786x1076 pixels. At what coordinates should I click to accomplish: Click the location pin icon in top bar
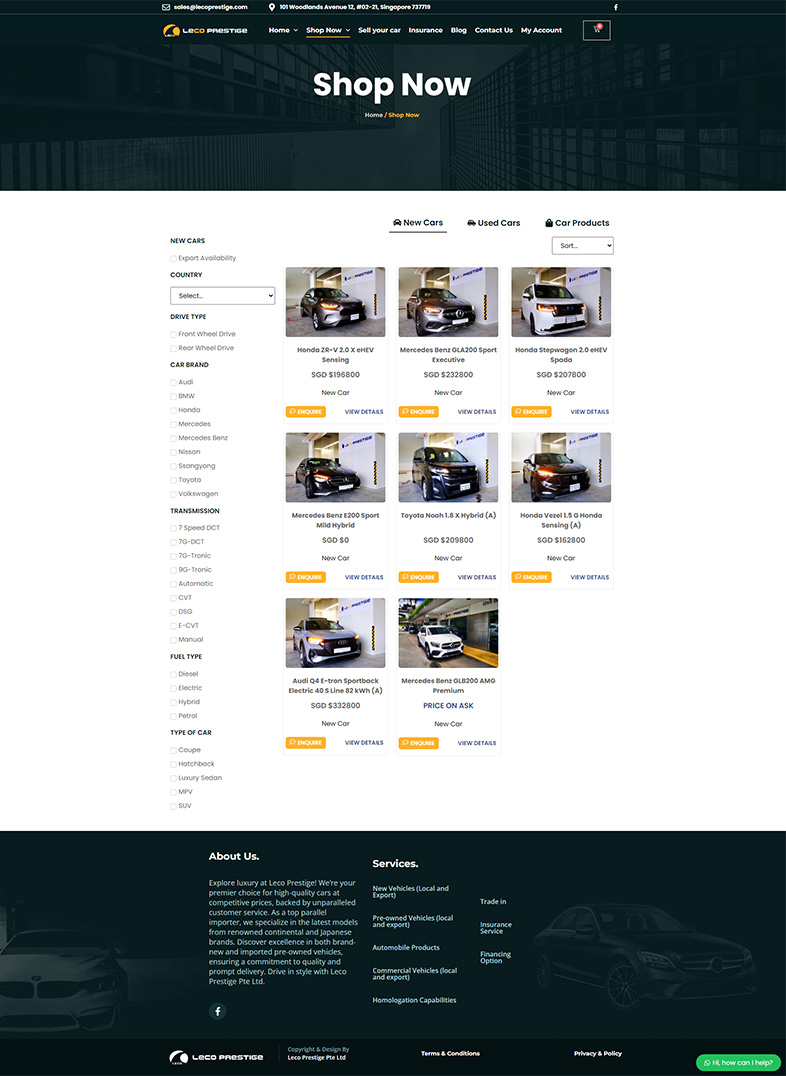272,7
